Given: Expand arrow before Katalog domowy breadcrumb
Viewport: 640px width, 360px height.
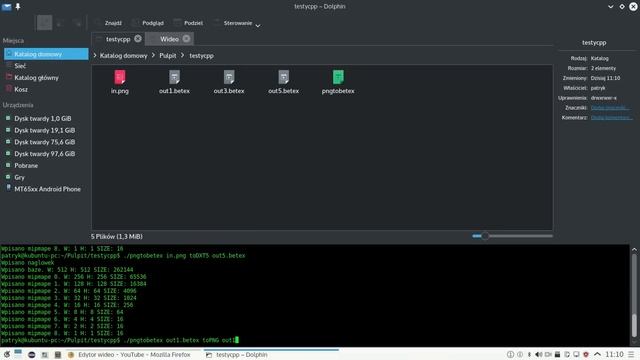Looking at the screenshot, I should pyautogui.click(x=95, y=56).
